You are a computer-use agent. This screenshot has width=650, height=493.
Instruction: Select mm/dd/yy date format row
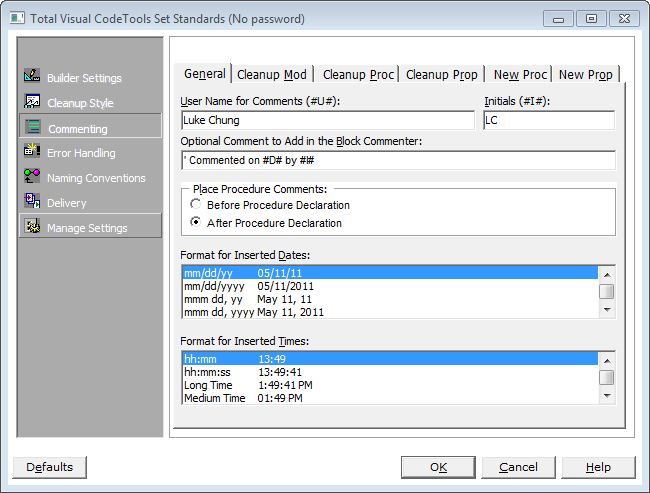pyautogui.click(x=390, y=273)
